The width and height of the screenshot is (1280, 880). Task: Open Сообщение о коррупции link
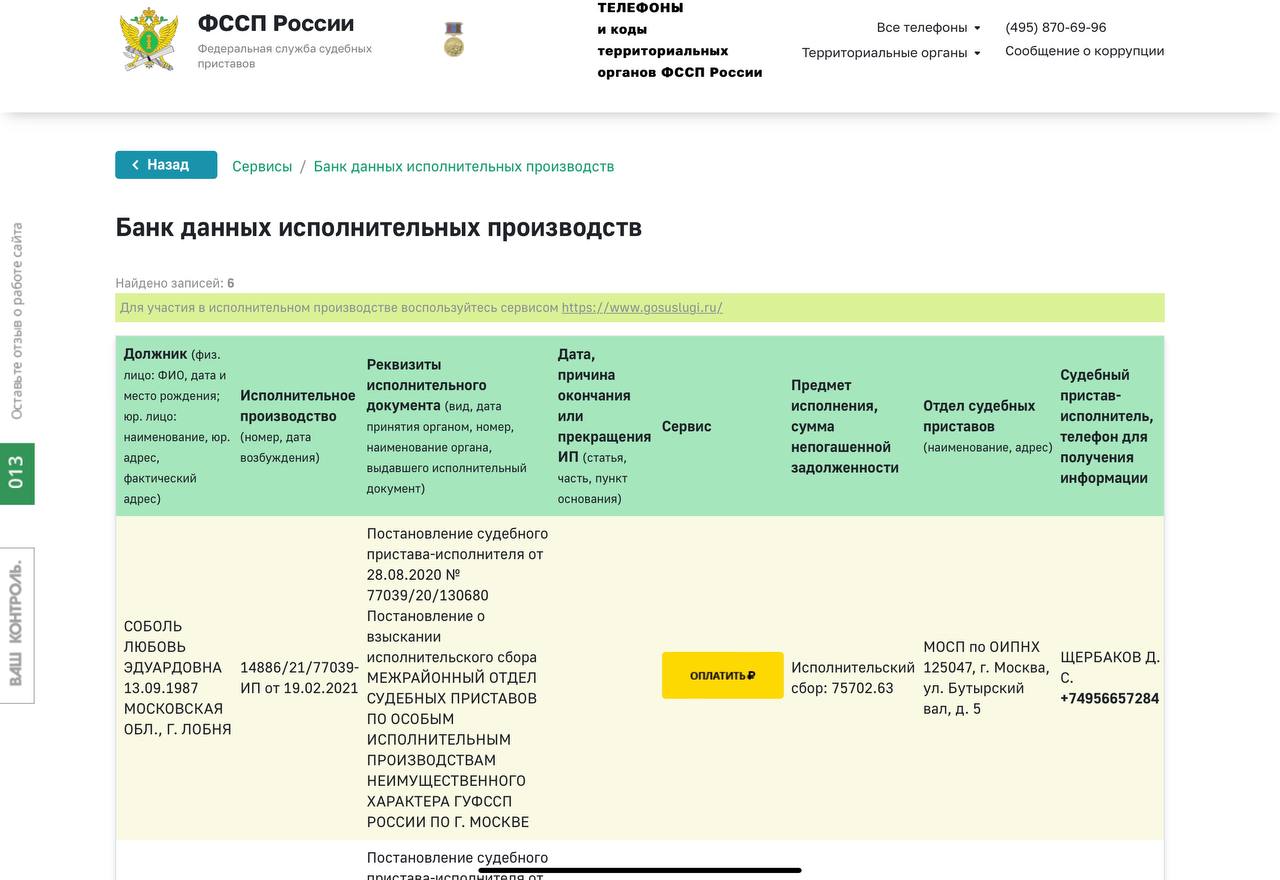[x=1085, y=51]
